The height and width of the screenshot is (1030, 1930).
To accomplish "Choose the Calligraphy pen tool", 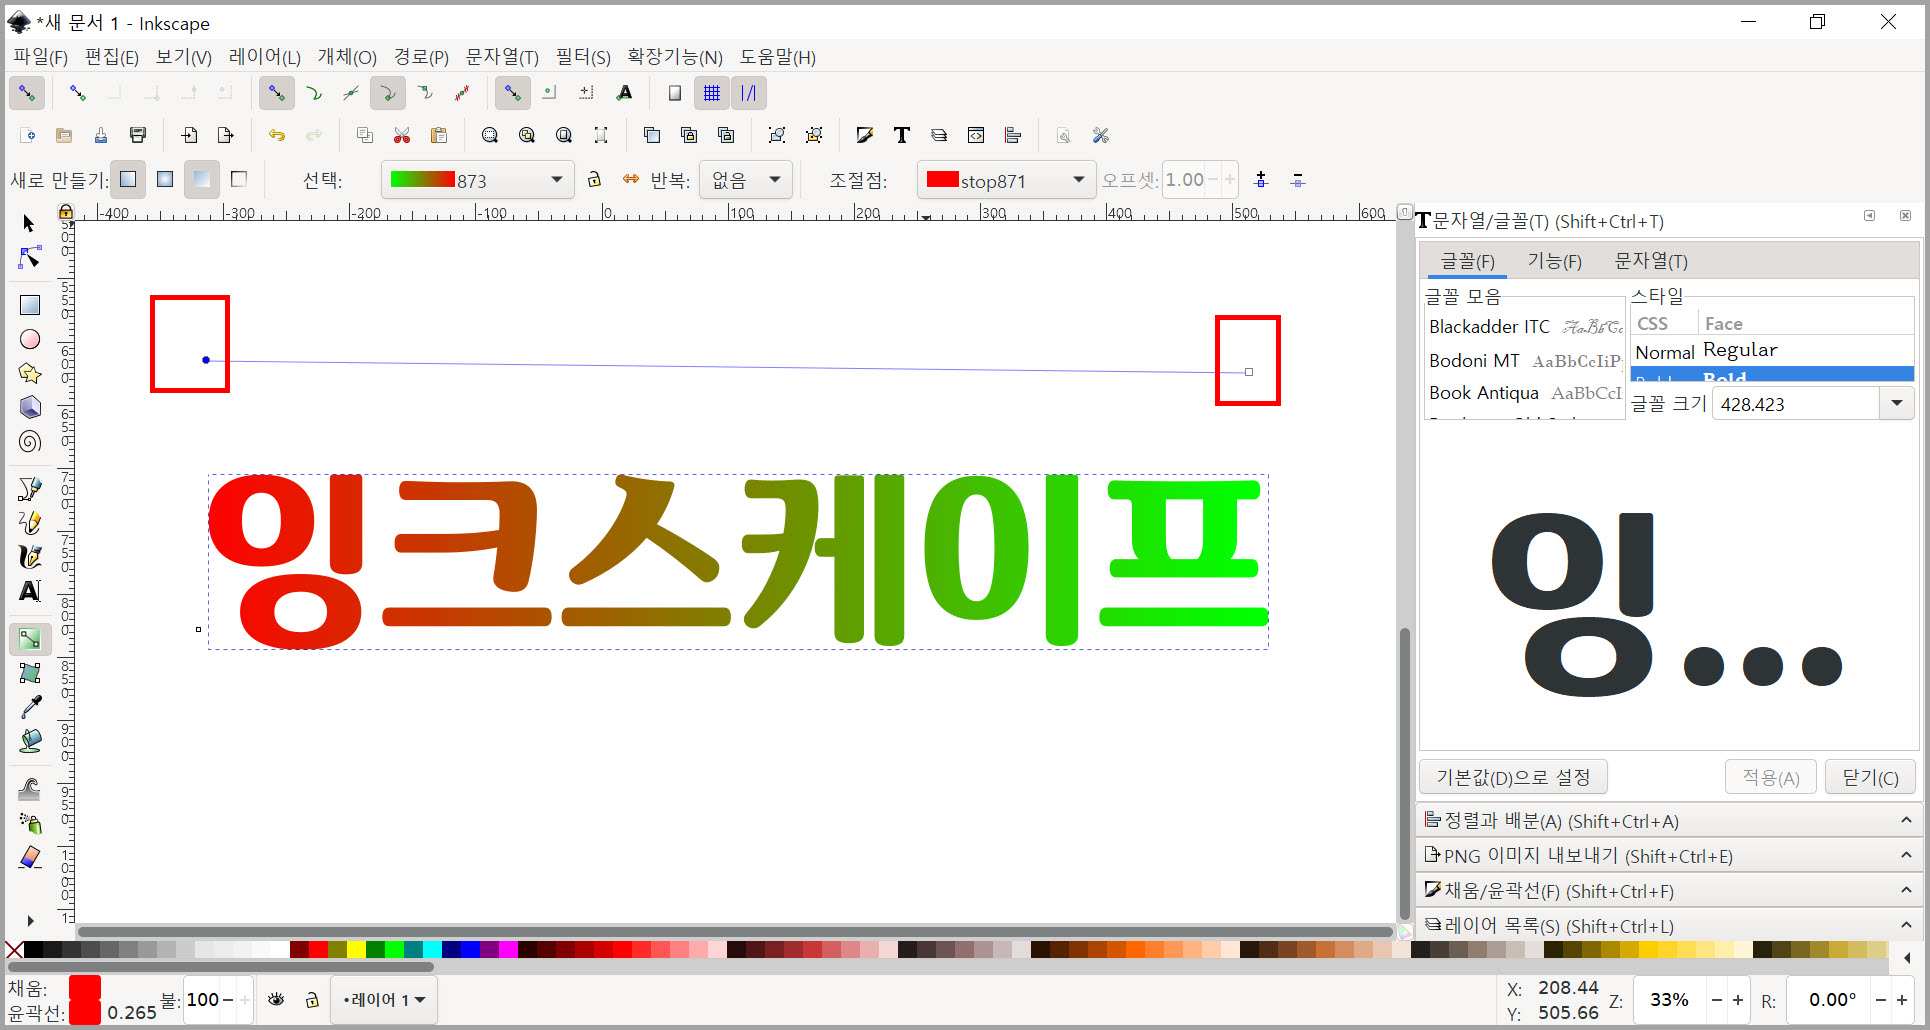I will (x=30, y=557).
